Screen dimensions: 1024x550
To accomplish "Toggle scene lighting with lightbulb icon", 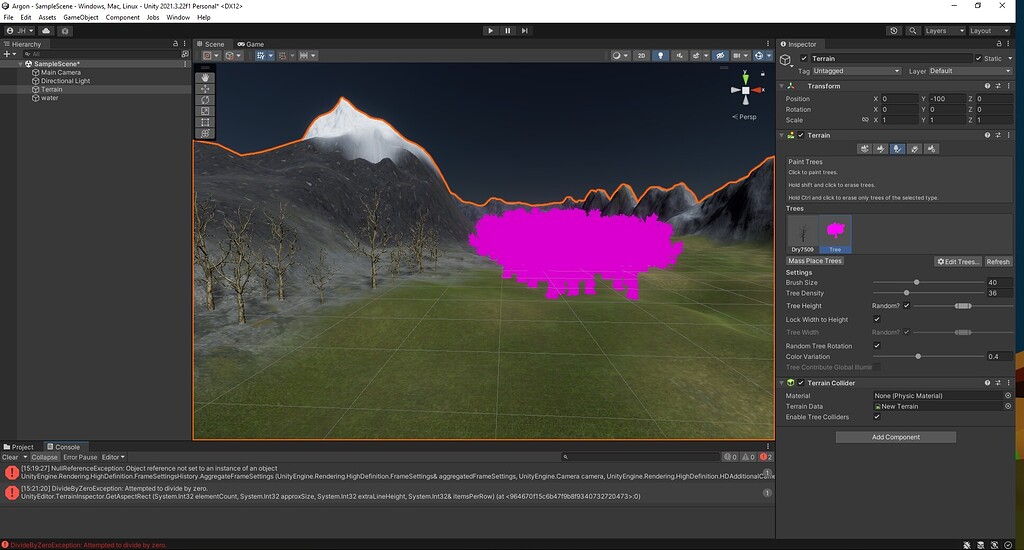I will pyautogui.click(x=660, y=56).
